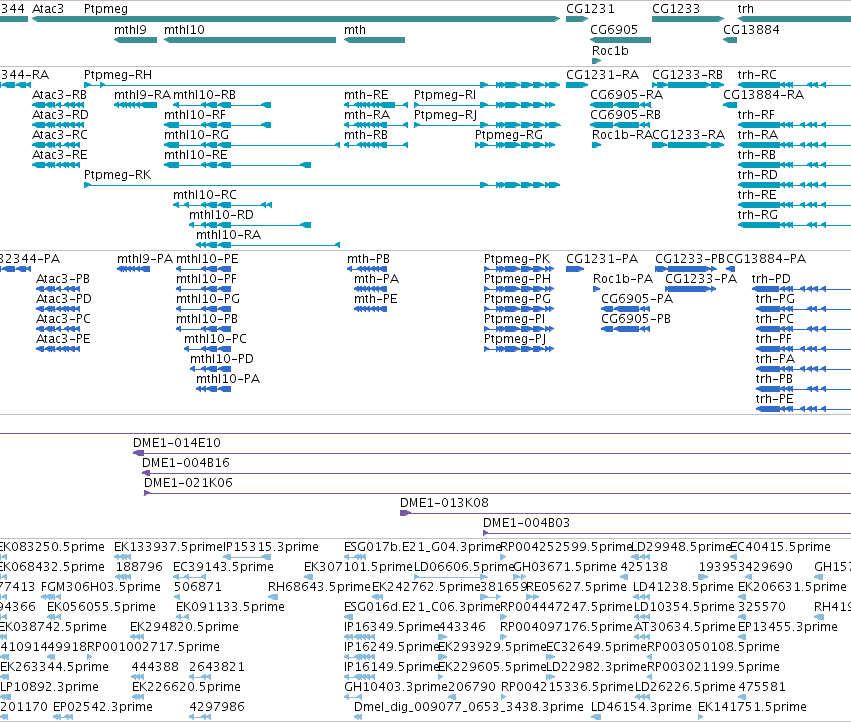The image size is (851, 722).
Task: Click the CG6905-PB protein feature
Action: click(625, 328)
